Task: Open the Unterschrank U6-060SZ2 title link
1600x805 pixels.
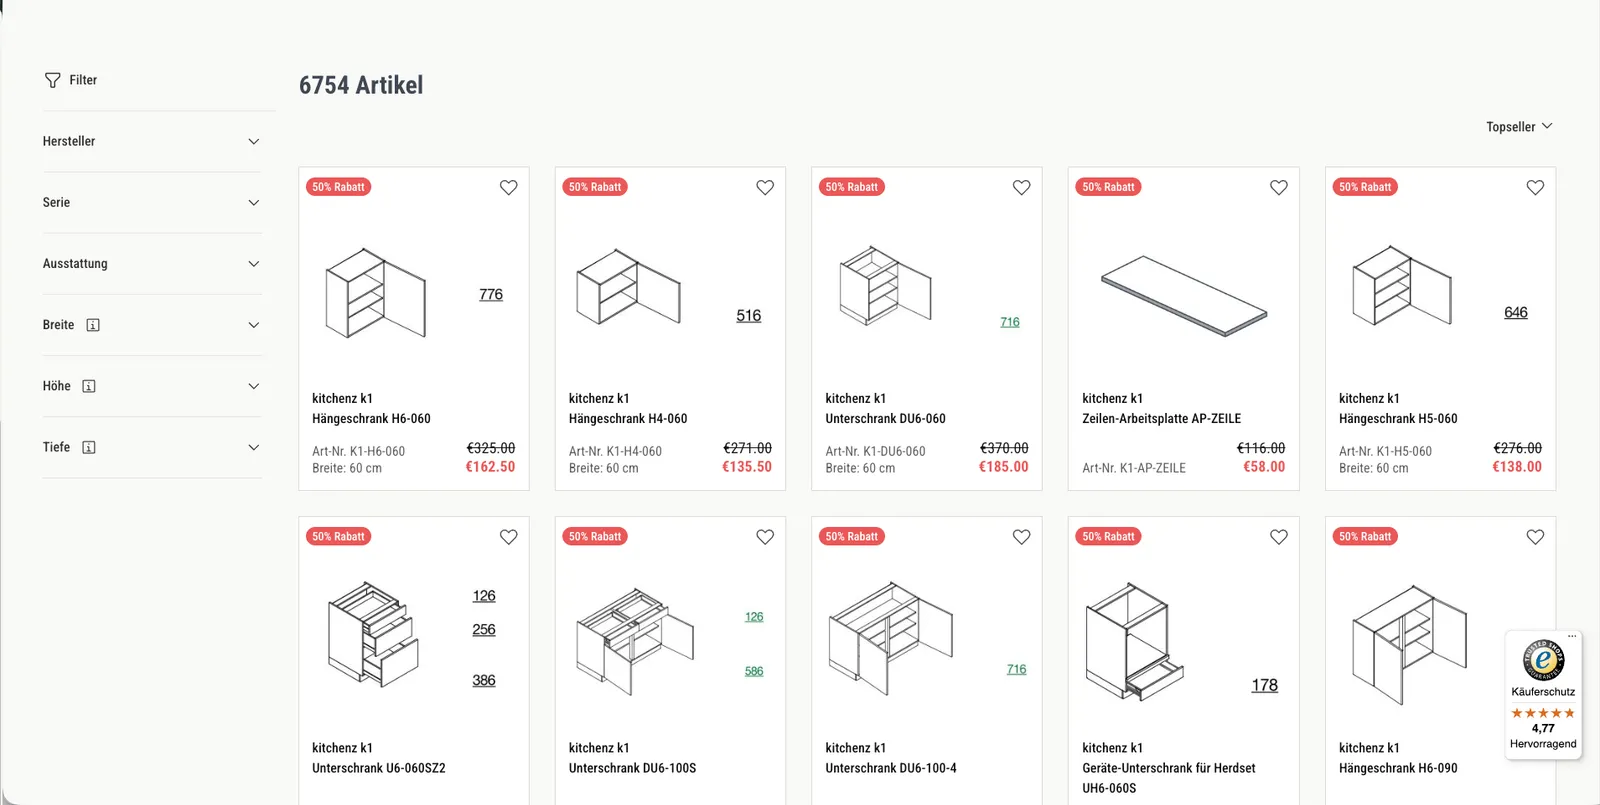Action: coord(379,769)
